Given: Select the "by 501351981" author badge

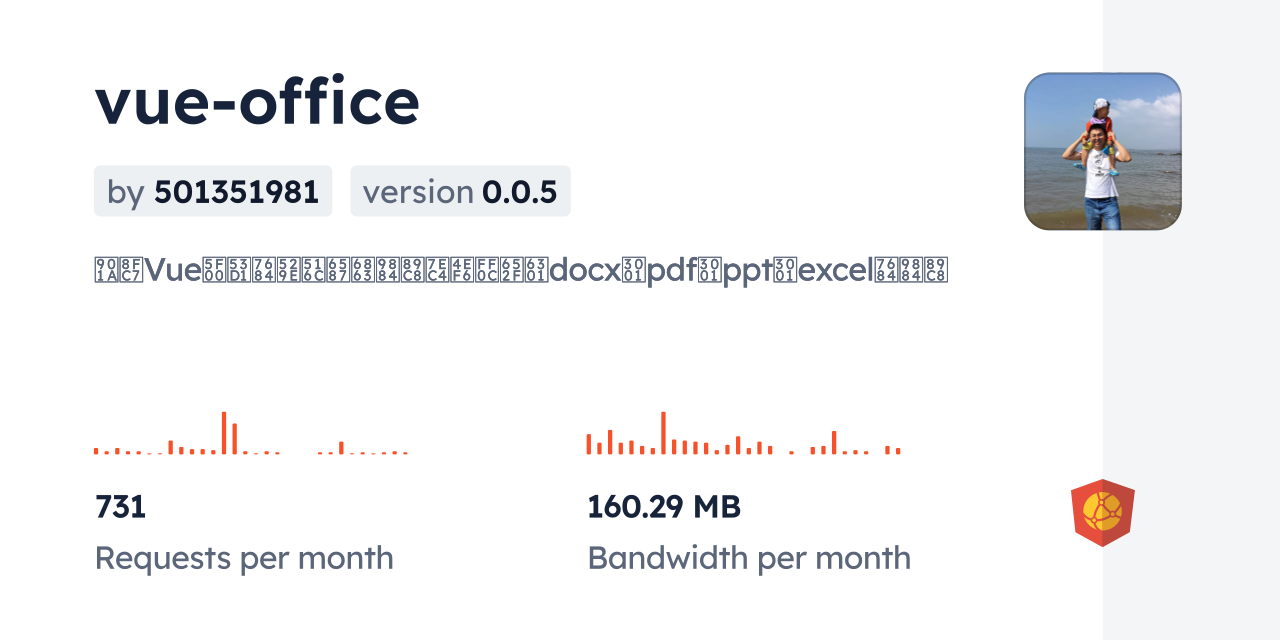Looking at the screenshot, I should click(213, 191).
